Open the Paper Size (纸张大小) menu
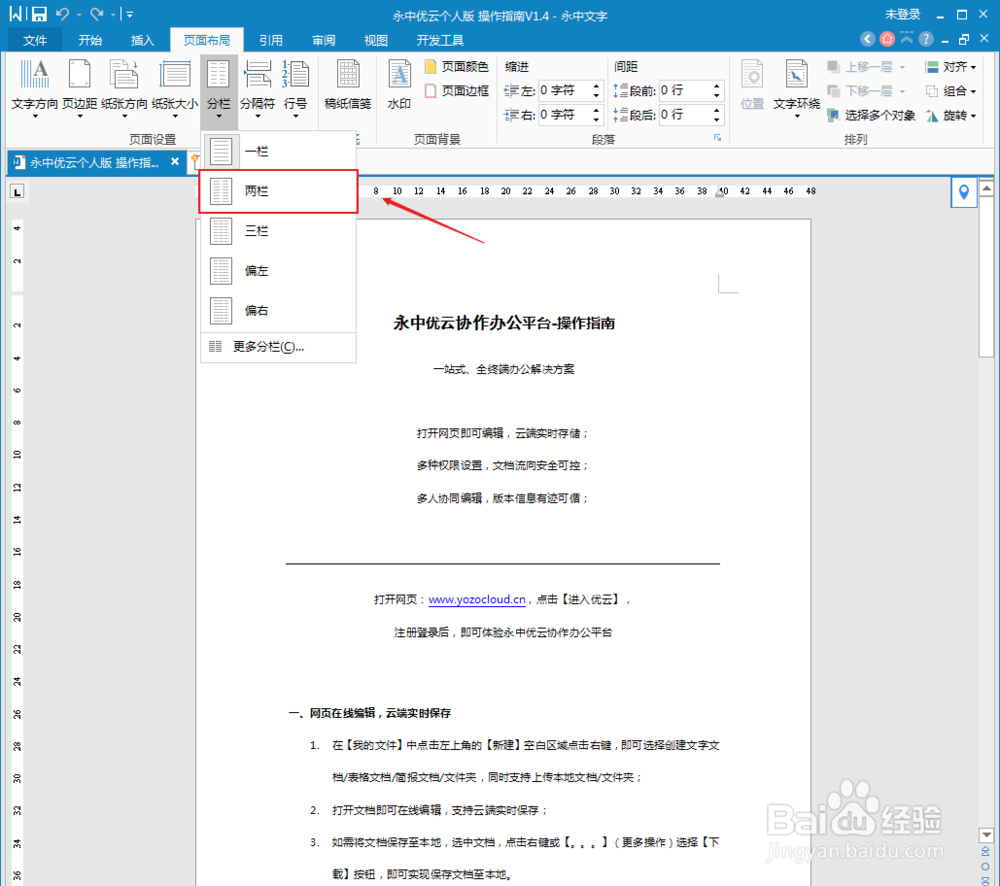Image resolution: width=1000 pixels, height=886 pixels. (175, 89)
